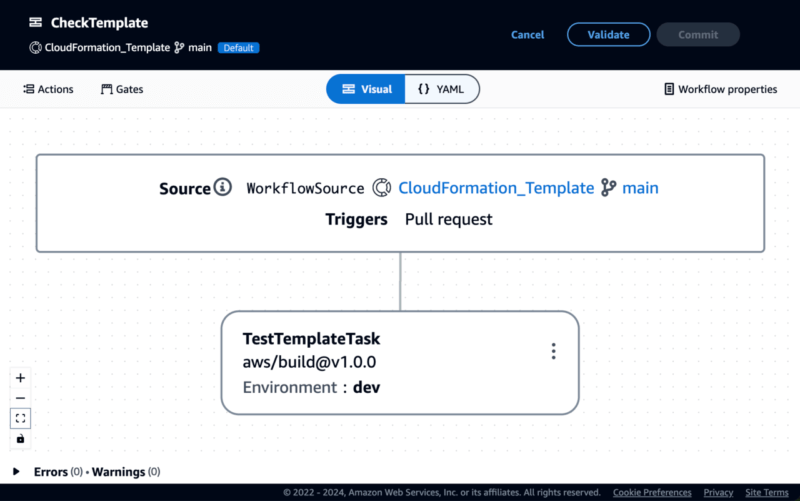Screen dimensions: 800x501
Task: Open Cookie Preferences
Action: [652, 492]
